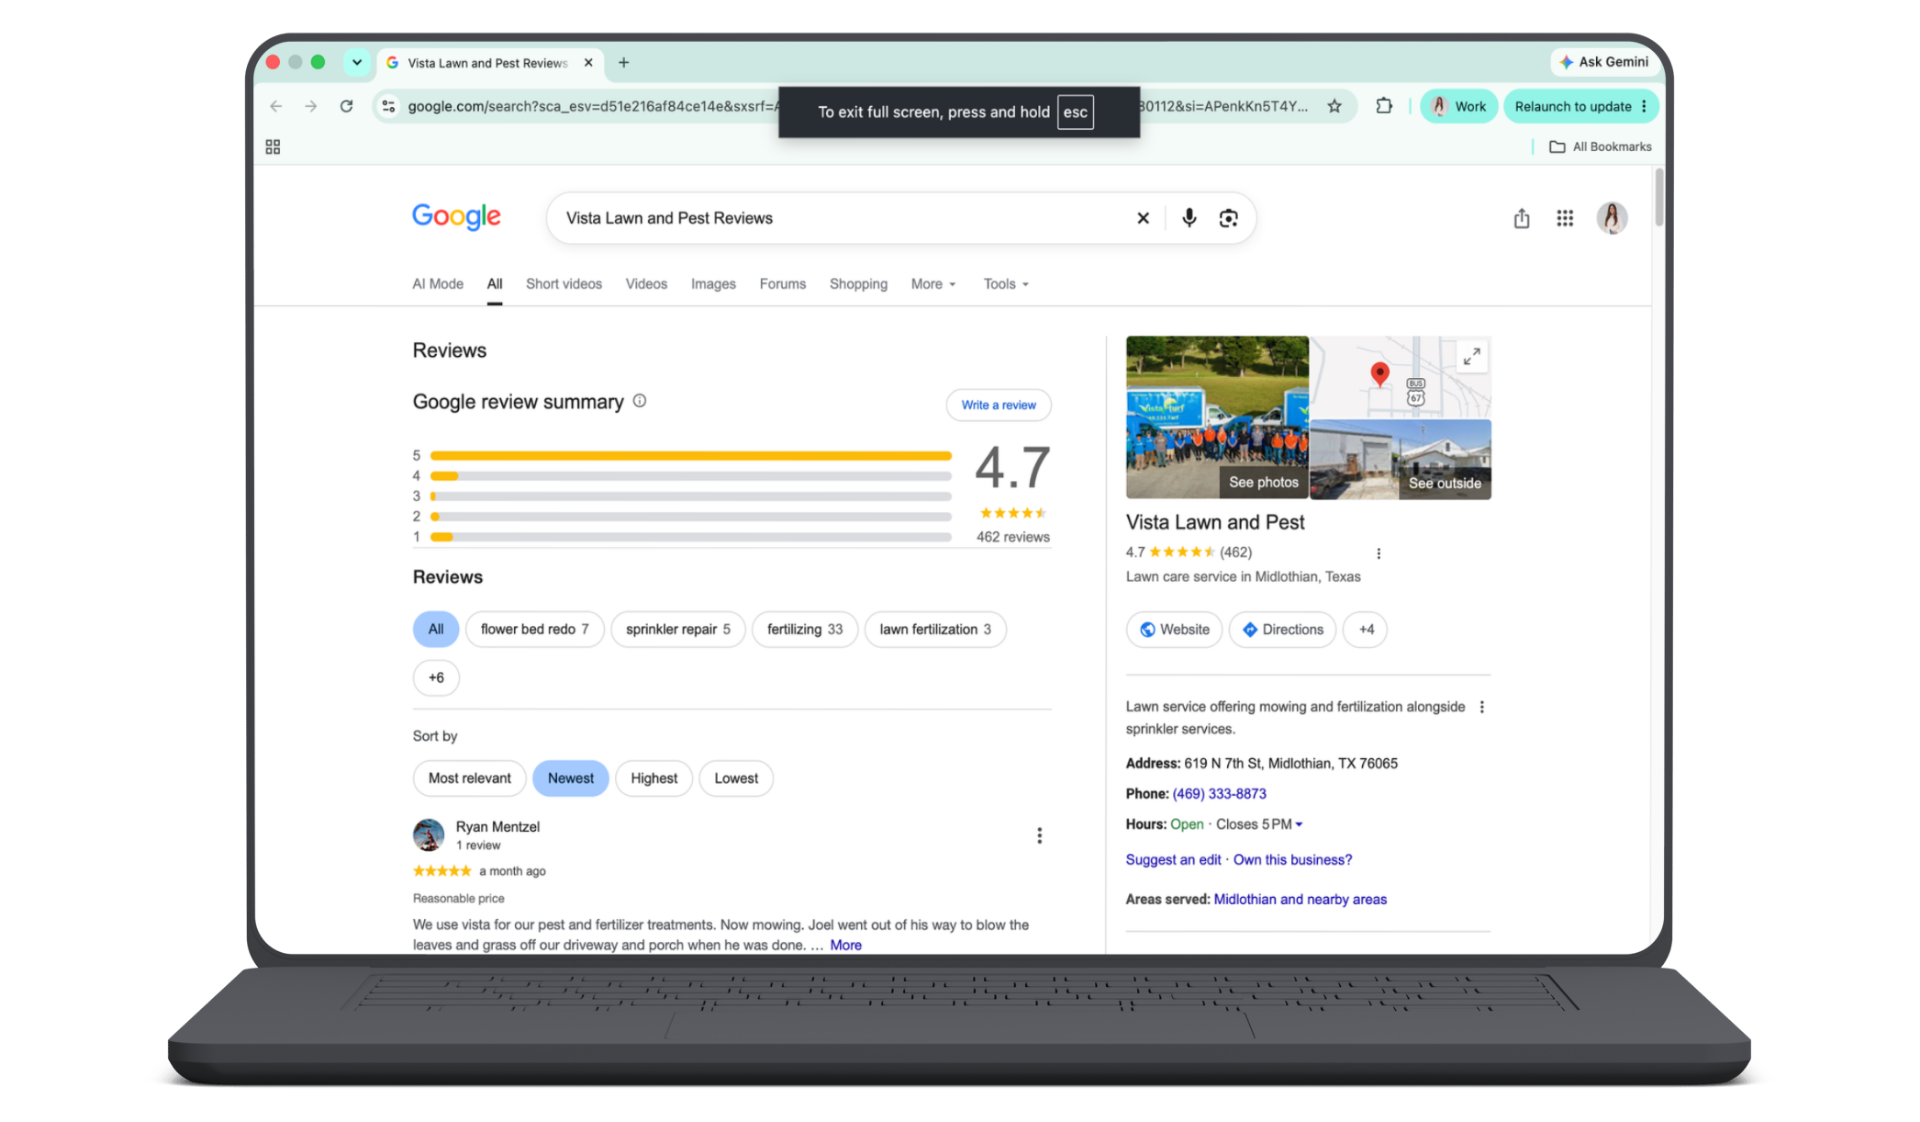The width and height of the screenshot is (1920, 1122).
Task: Click Own this business? link
Action: (x=1292, y=860)
